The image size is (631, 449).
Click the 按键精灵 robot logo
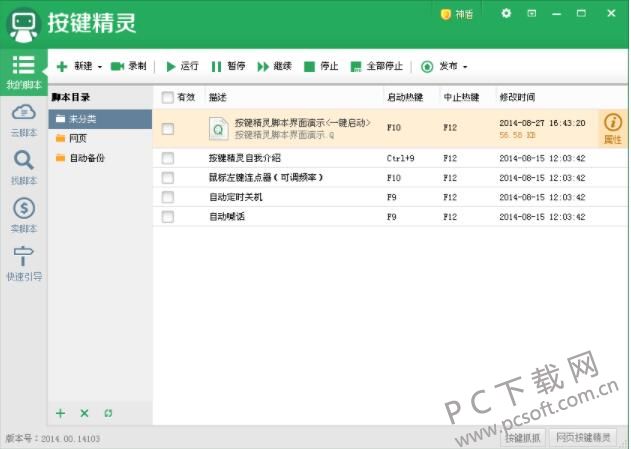pyautogui.click(x=24, y=25)
